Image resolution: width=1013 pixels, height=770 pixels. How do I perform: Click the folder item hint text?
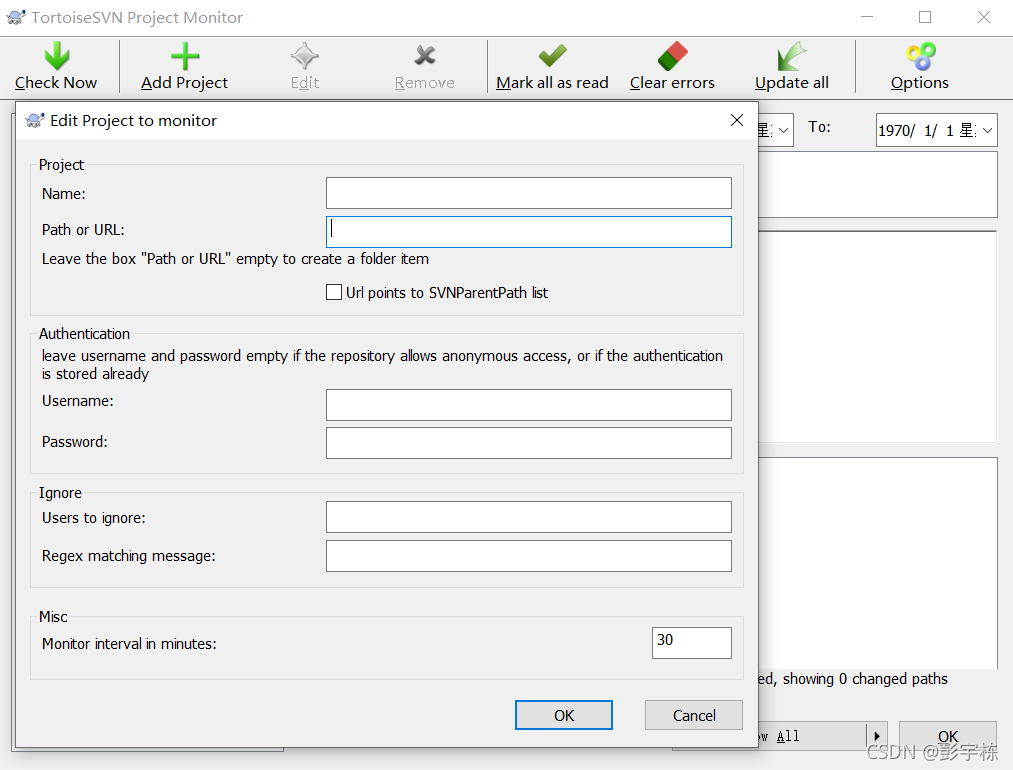click(235, 259)
